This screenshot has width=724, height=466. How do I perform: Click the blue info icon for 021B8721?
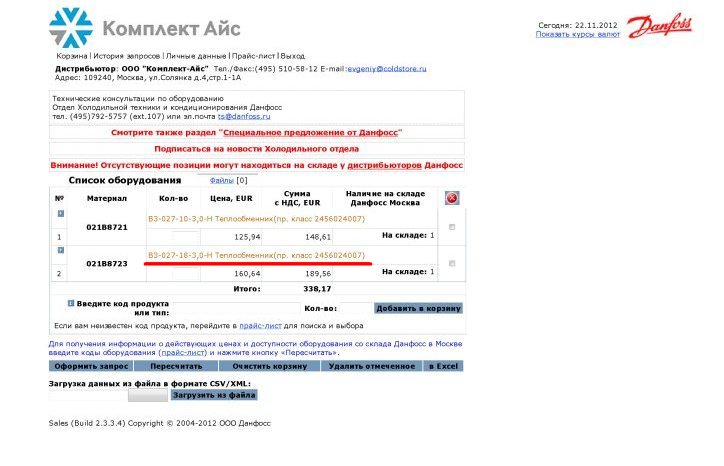(x=60, y=213)
